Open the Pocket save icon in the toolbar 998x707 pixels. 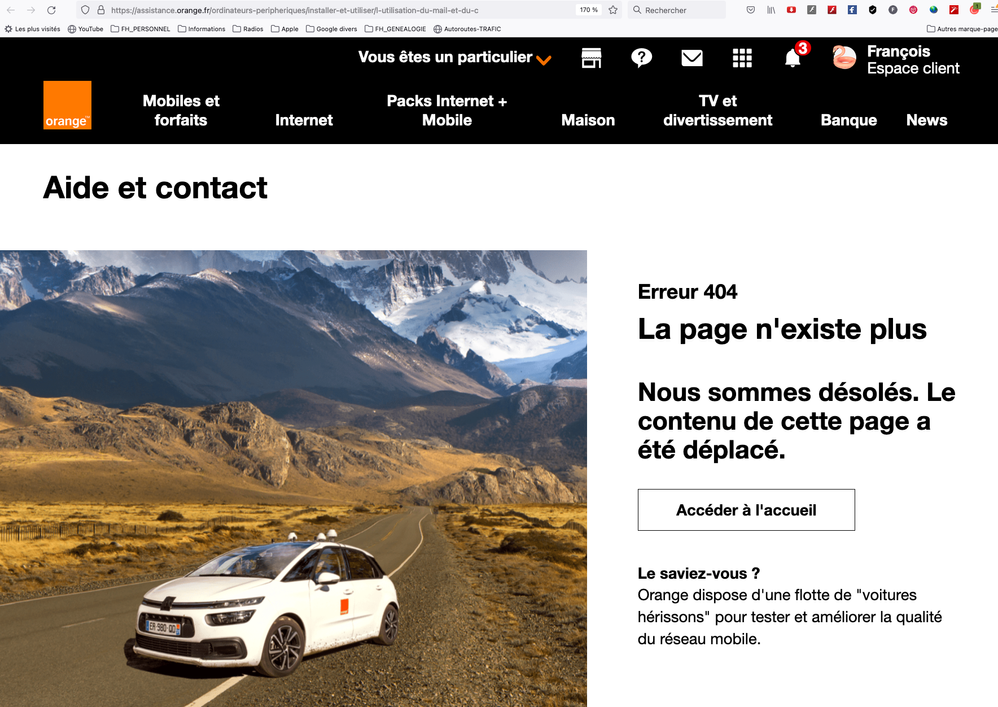pos(751,10)
